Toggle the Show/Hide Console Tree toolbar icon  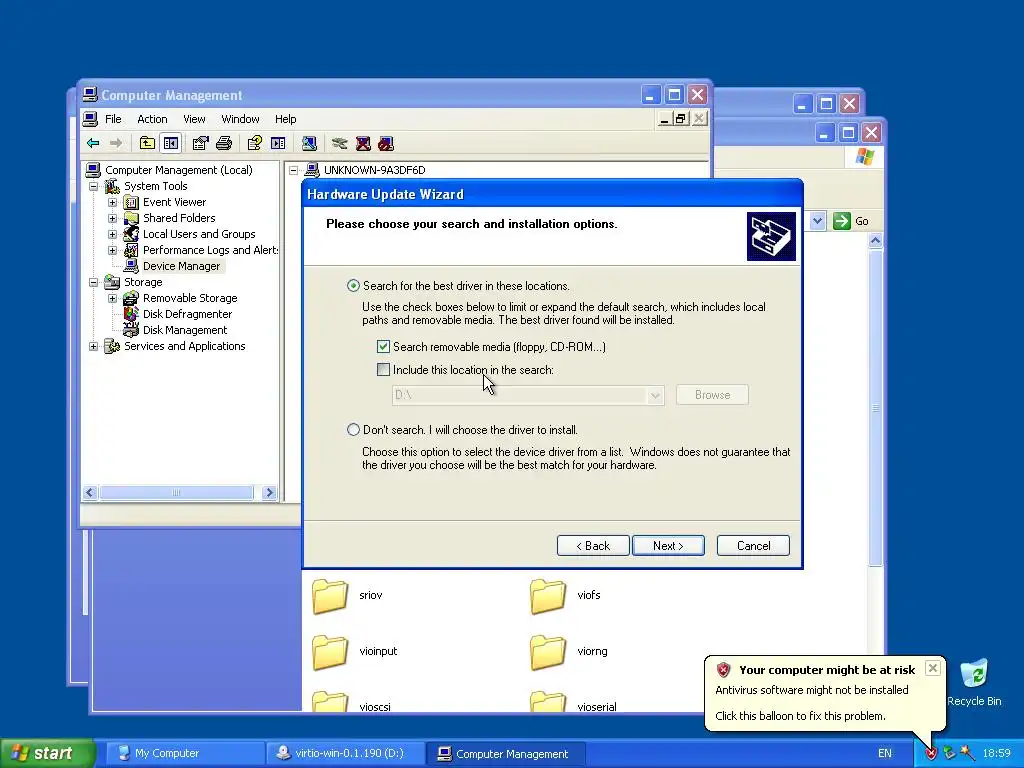(x=171, y=144)
